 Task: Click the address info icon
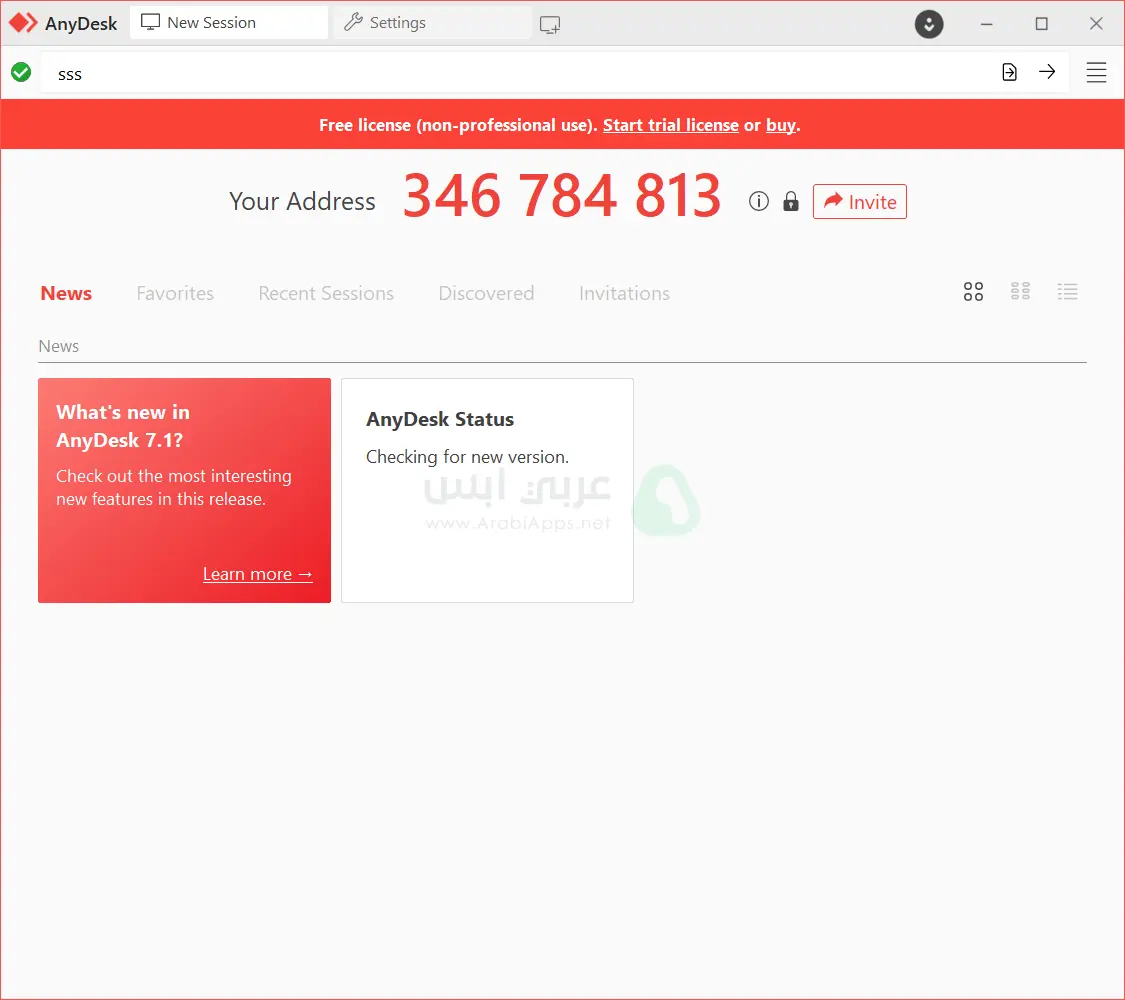(759, 202)
